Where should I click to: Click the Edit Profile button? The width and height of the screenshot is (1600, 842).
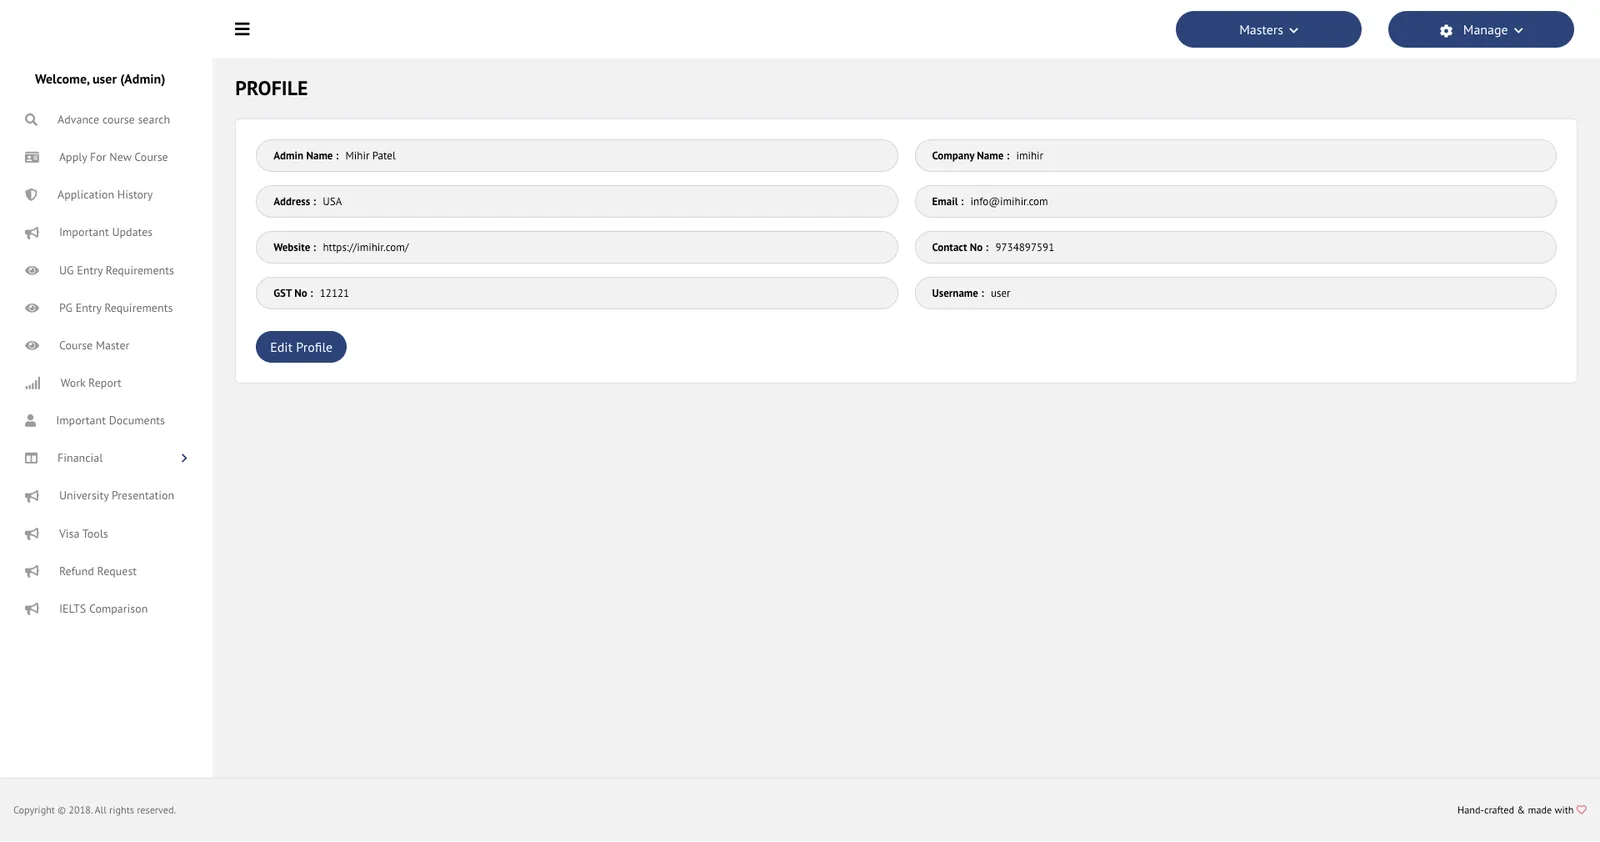click(x=301, y=347)
